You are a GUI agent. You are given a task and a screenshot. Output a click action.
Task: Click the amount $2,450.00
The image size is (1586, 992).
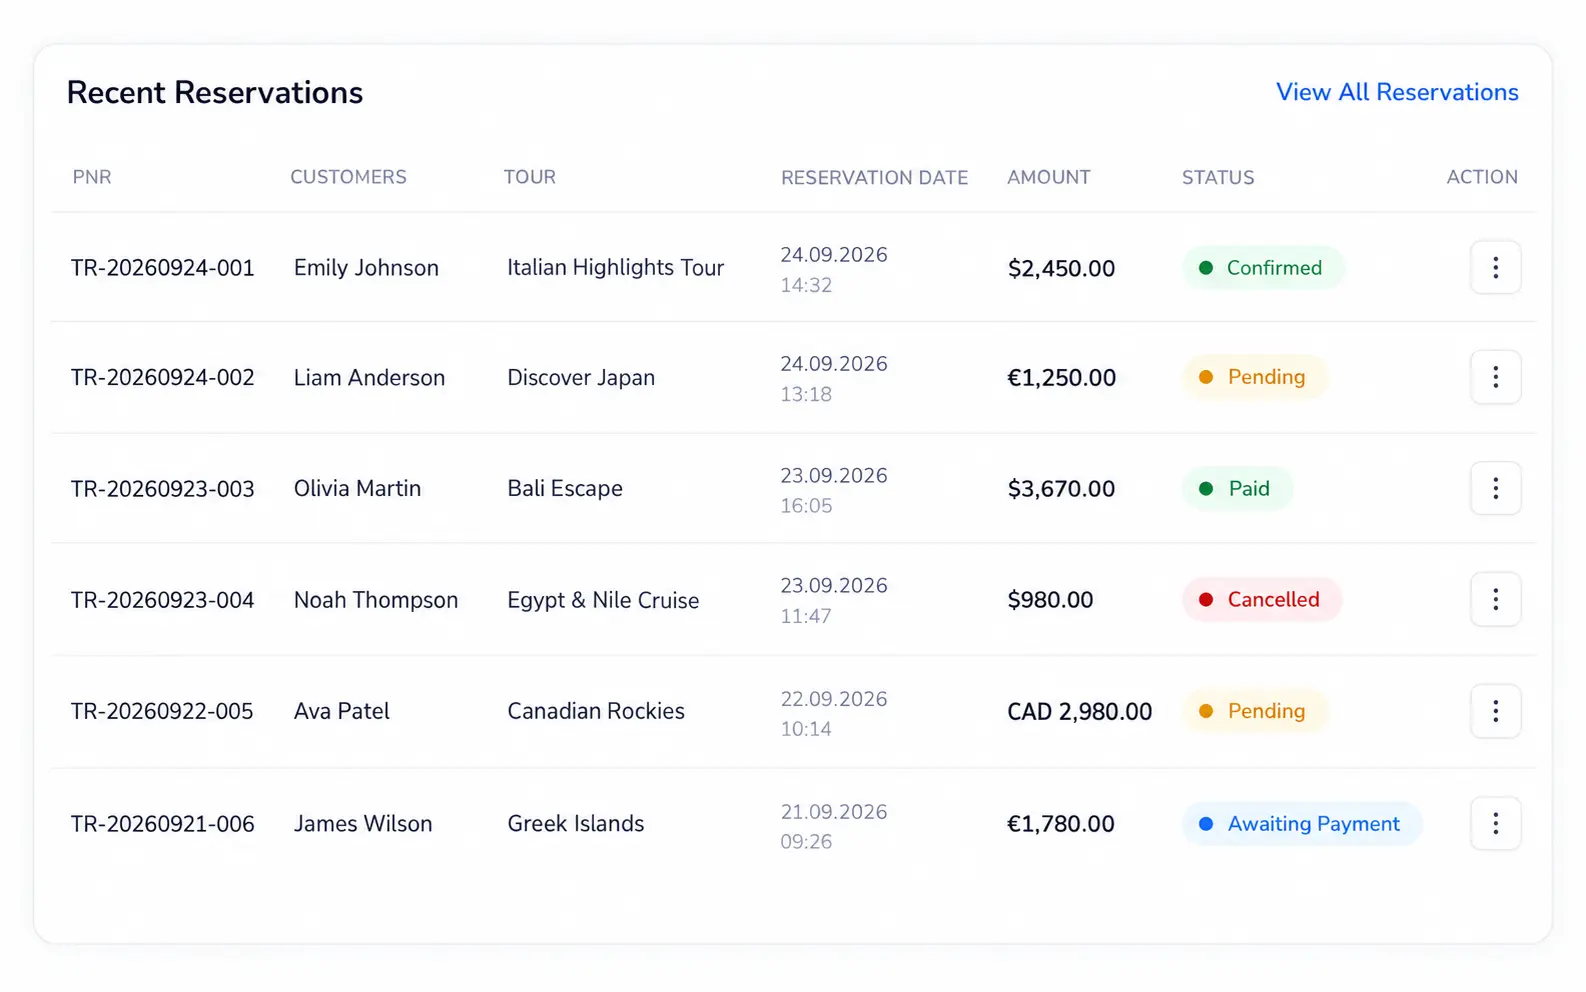(x=1061, y=268)
